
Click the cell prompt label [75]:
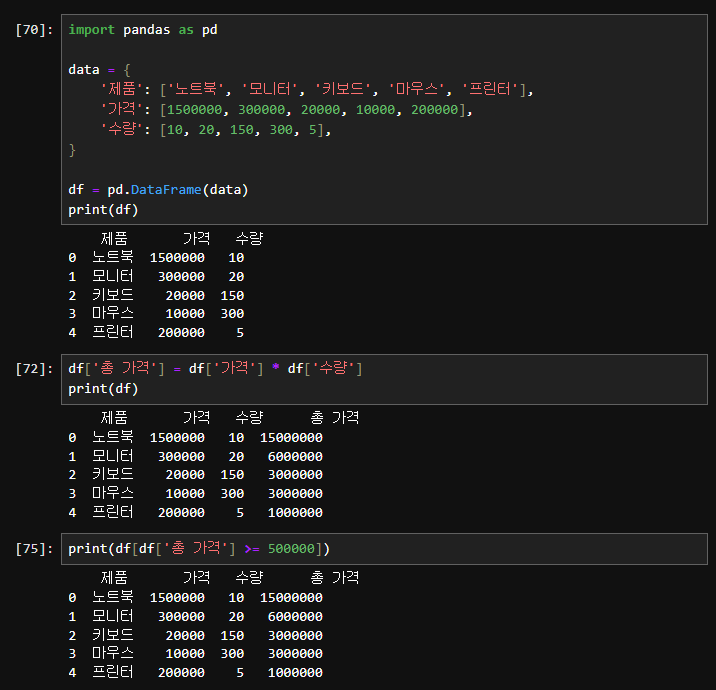(x=34, y=549)
